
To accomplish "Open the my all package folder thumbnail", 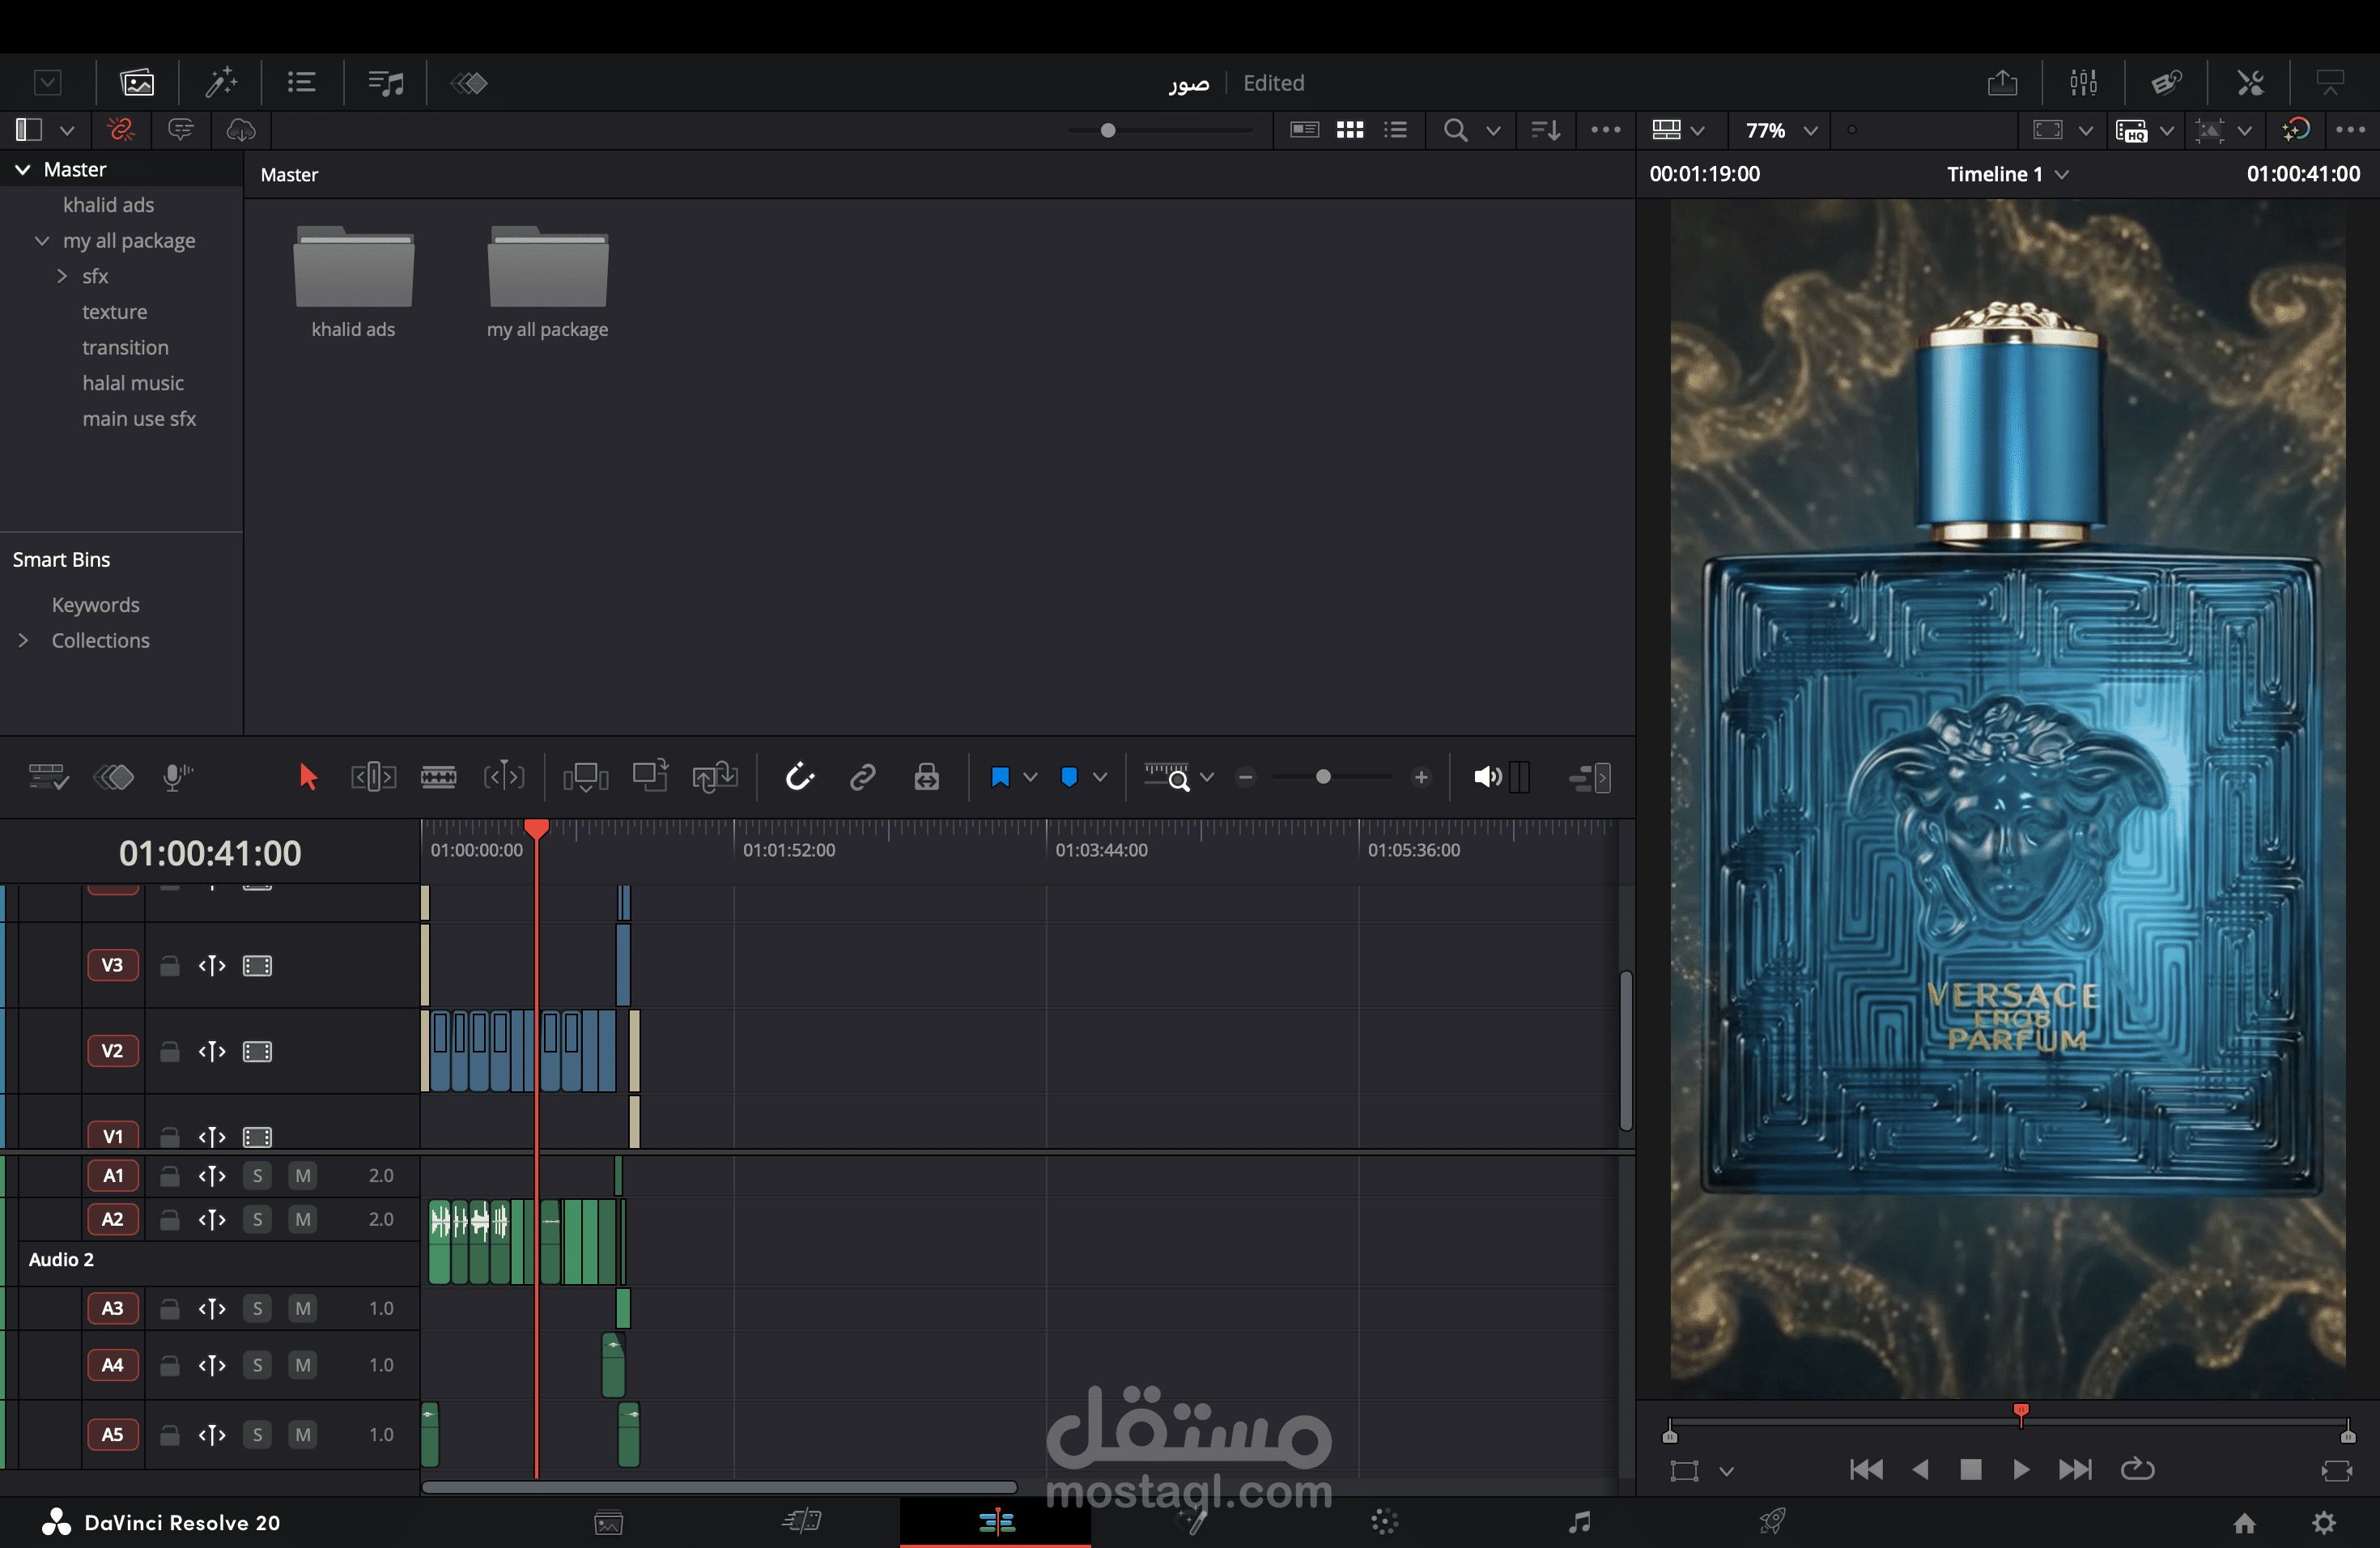I will pos(547,267).
